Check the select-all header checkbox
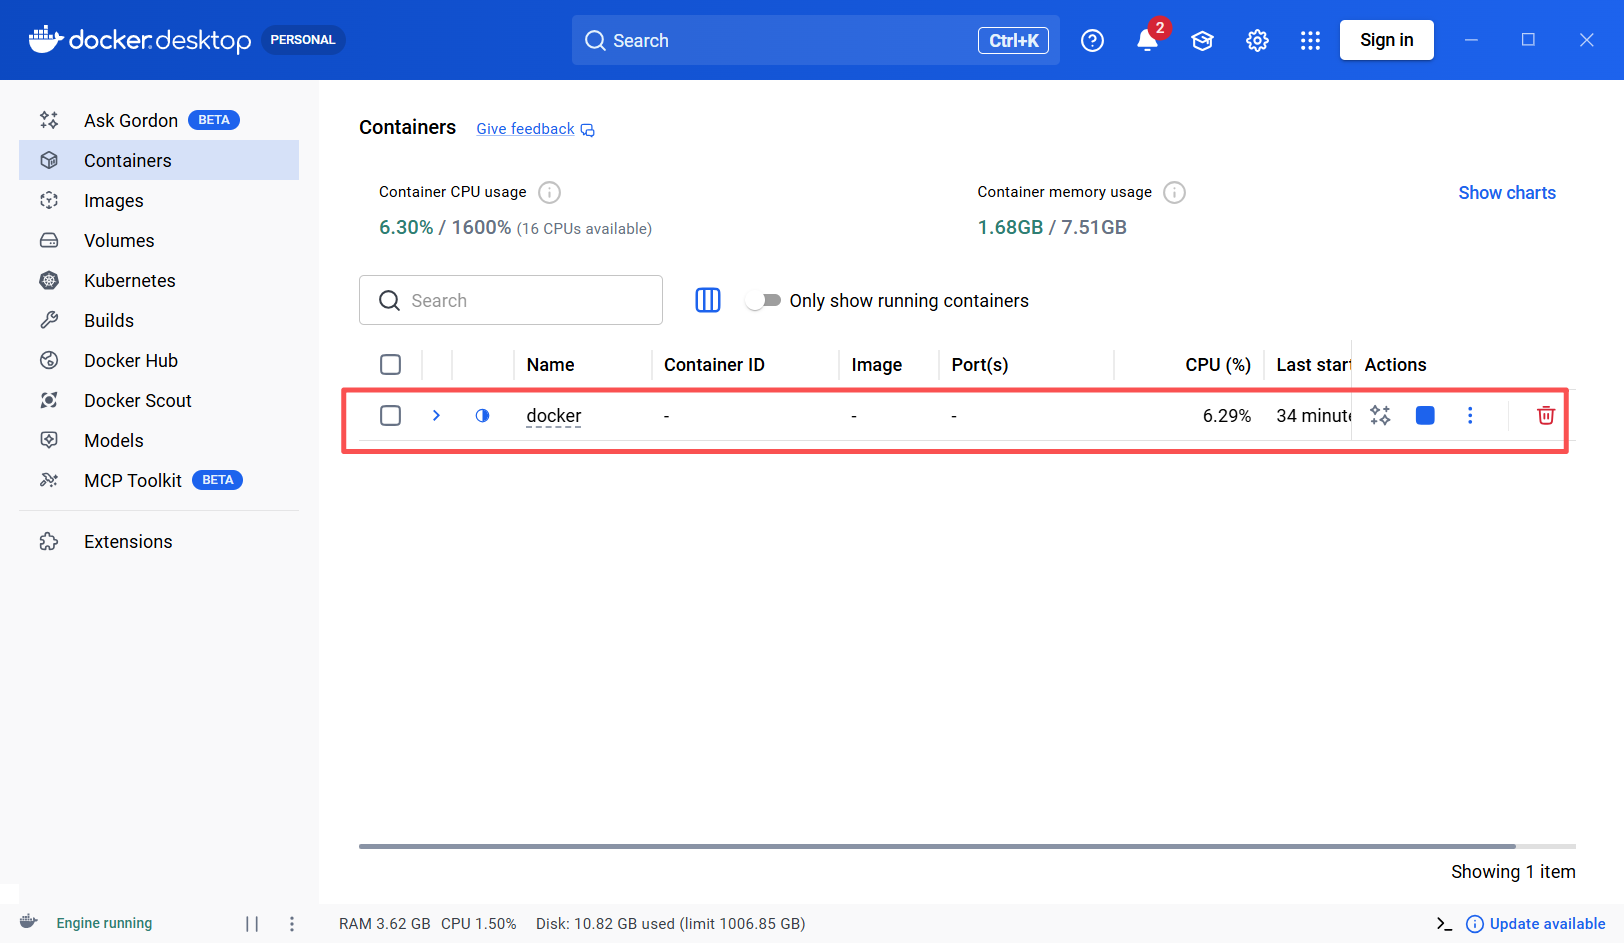 [391, 364]
